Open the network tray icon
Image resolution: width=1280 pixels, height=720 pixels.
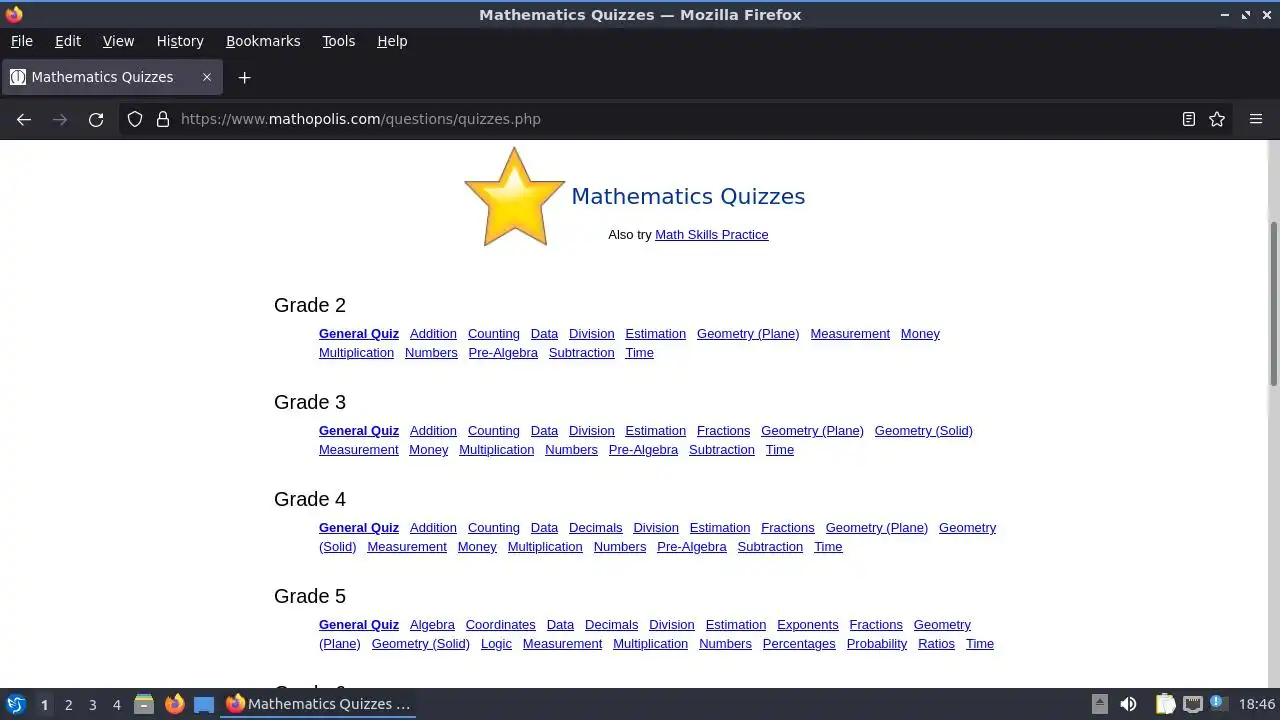click(1192, 704)
